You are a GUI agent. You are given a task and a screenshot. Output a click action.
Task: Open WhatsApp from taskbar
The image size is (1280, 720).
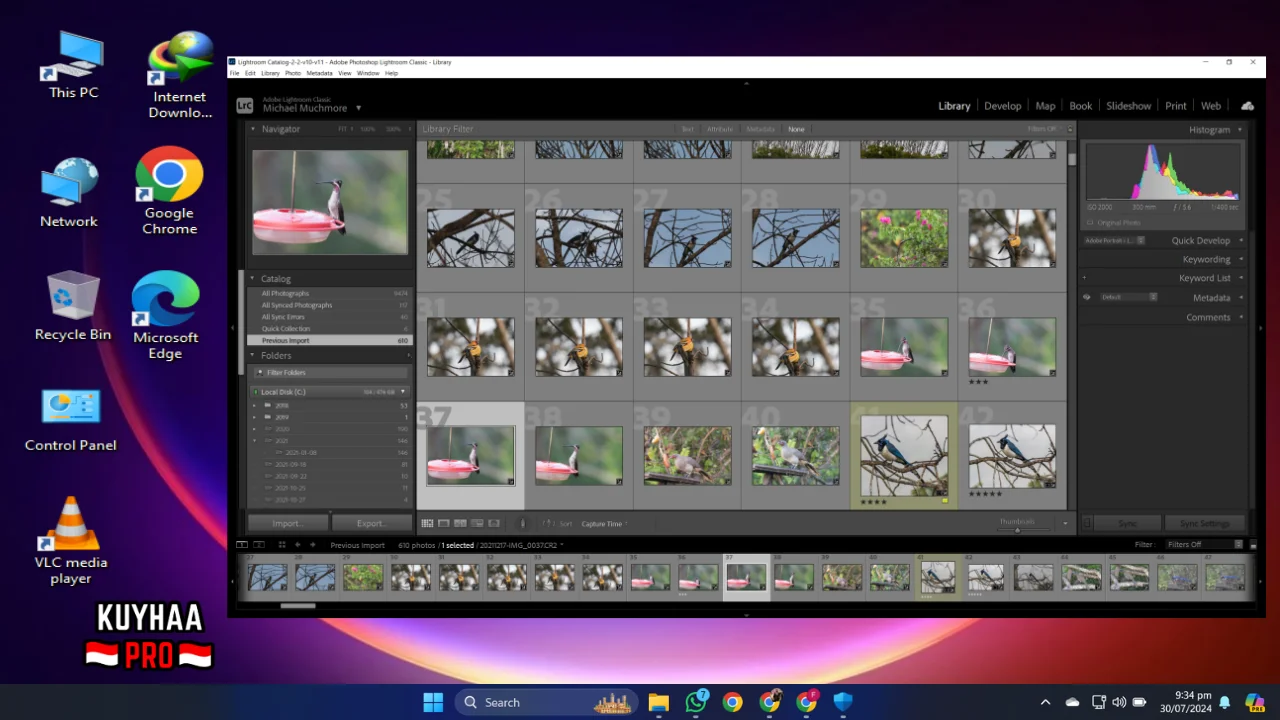click(x=696, y=702)
